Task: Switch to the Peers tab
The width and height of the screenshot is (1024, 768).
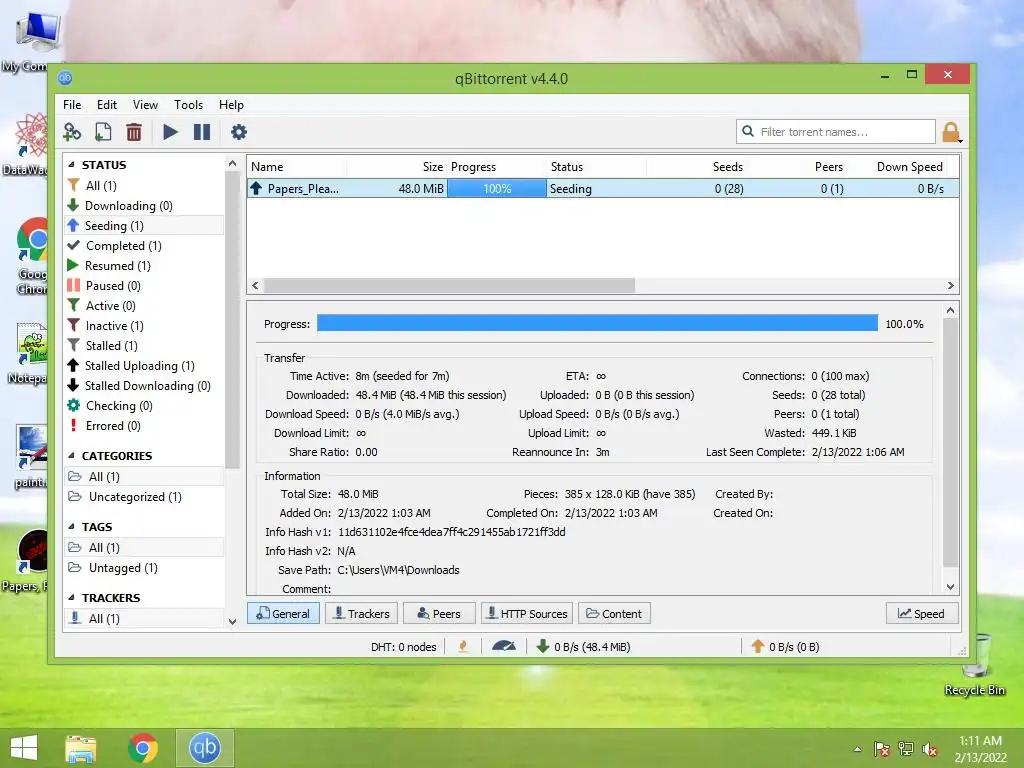Action: (439, 614)
